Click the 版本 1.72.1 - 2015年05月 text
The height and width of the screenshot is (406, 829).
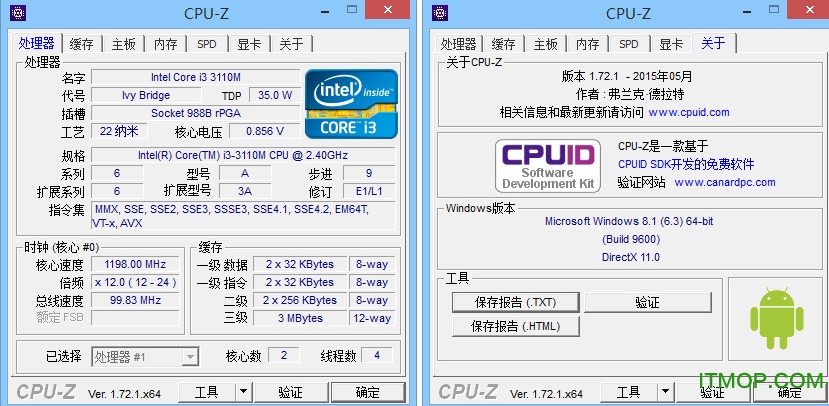point(627,77)
